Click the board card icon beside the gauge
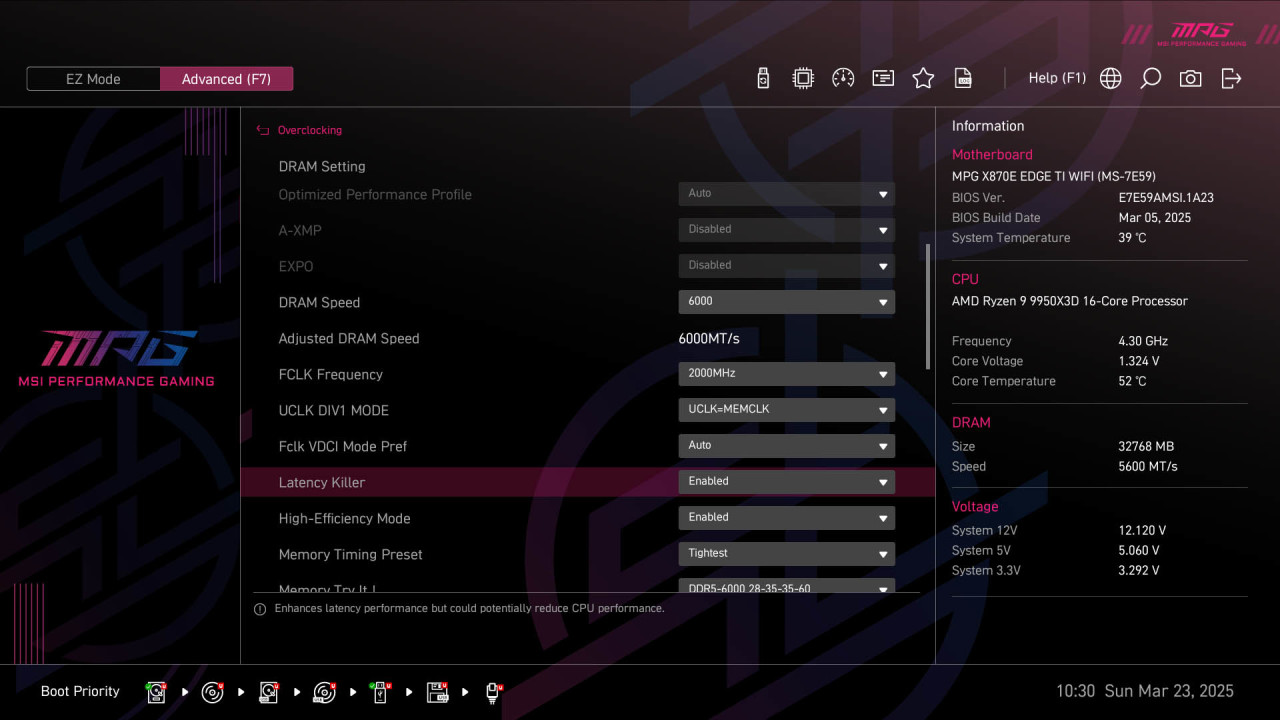This screenshot has width=1280, height=720. [x=883, y=78]
